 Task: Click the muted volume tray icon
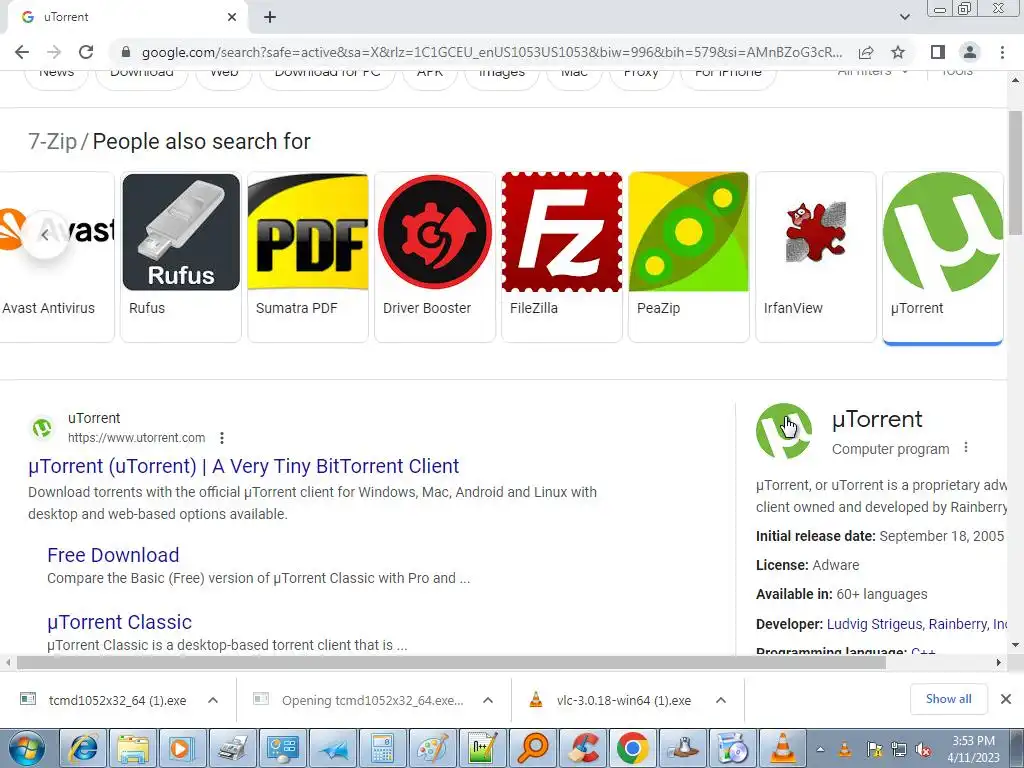[x=924, y=750]
